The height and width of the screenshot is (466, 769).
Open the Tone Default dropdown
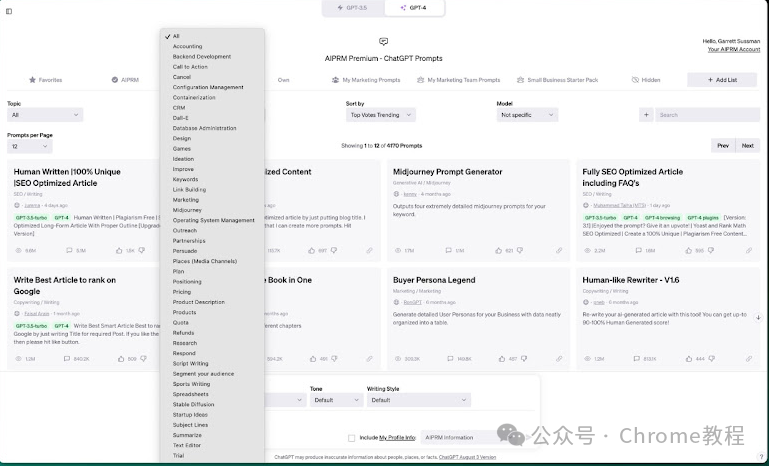point(336,400)
